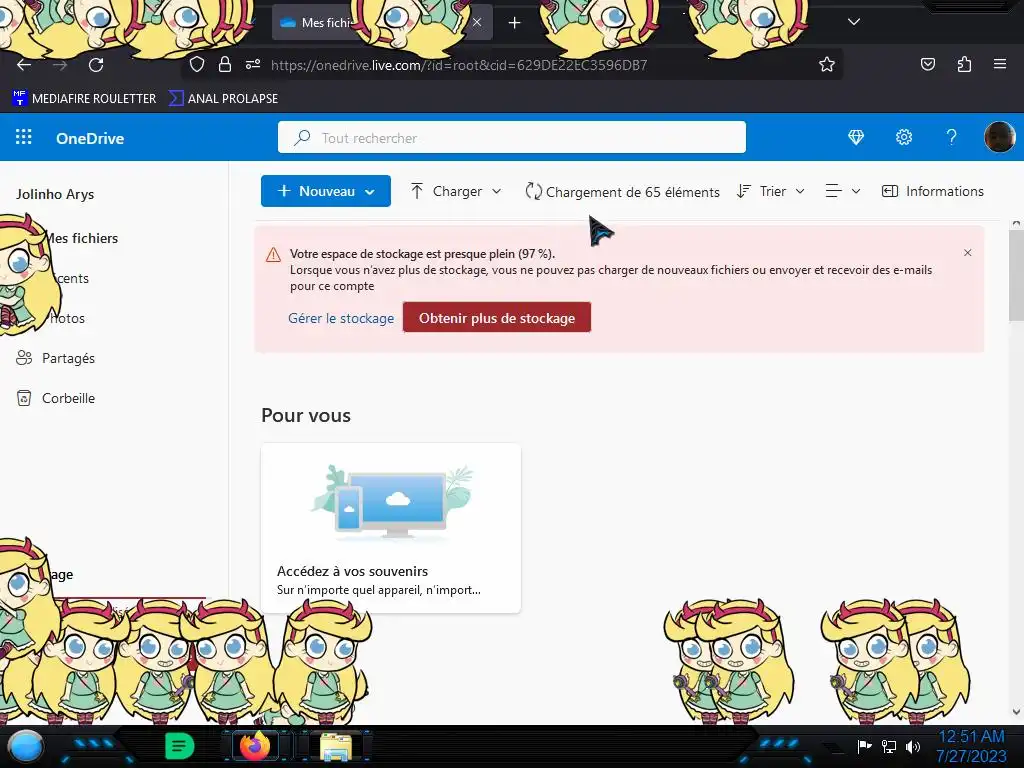Open the premium diamond icon
This screenshot has width=1024, height=768.
point(856,137)
